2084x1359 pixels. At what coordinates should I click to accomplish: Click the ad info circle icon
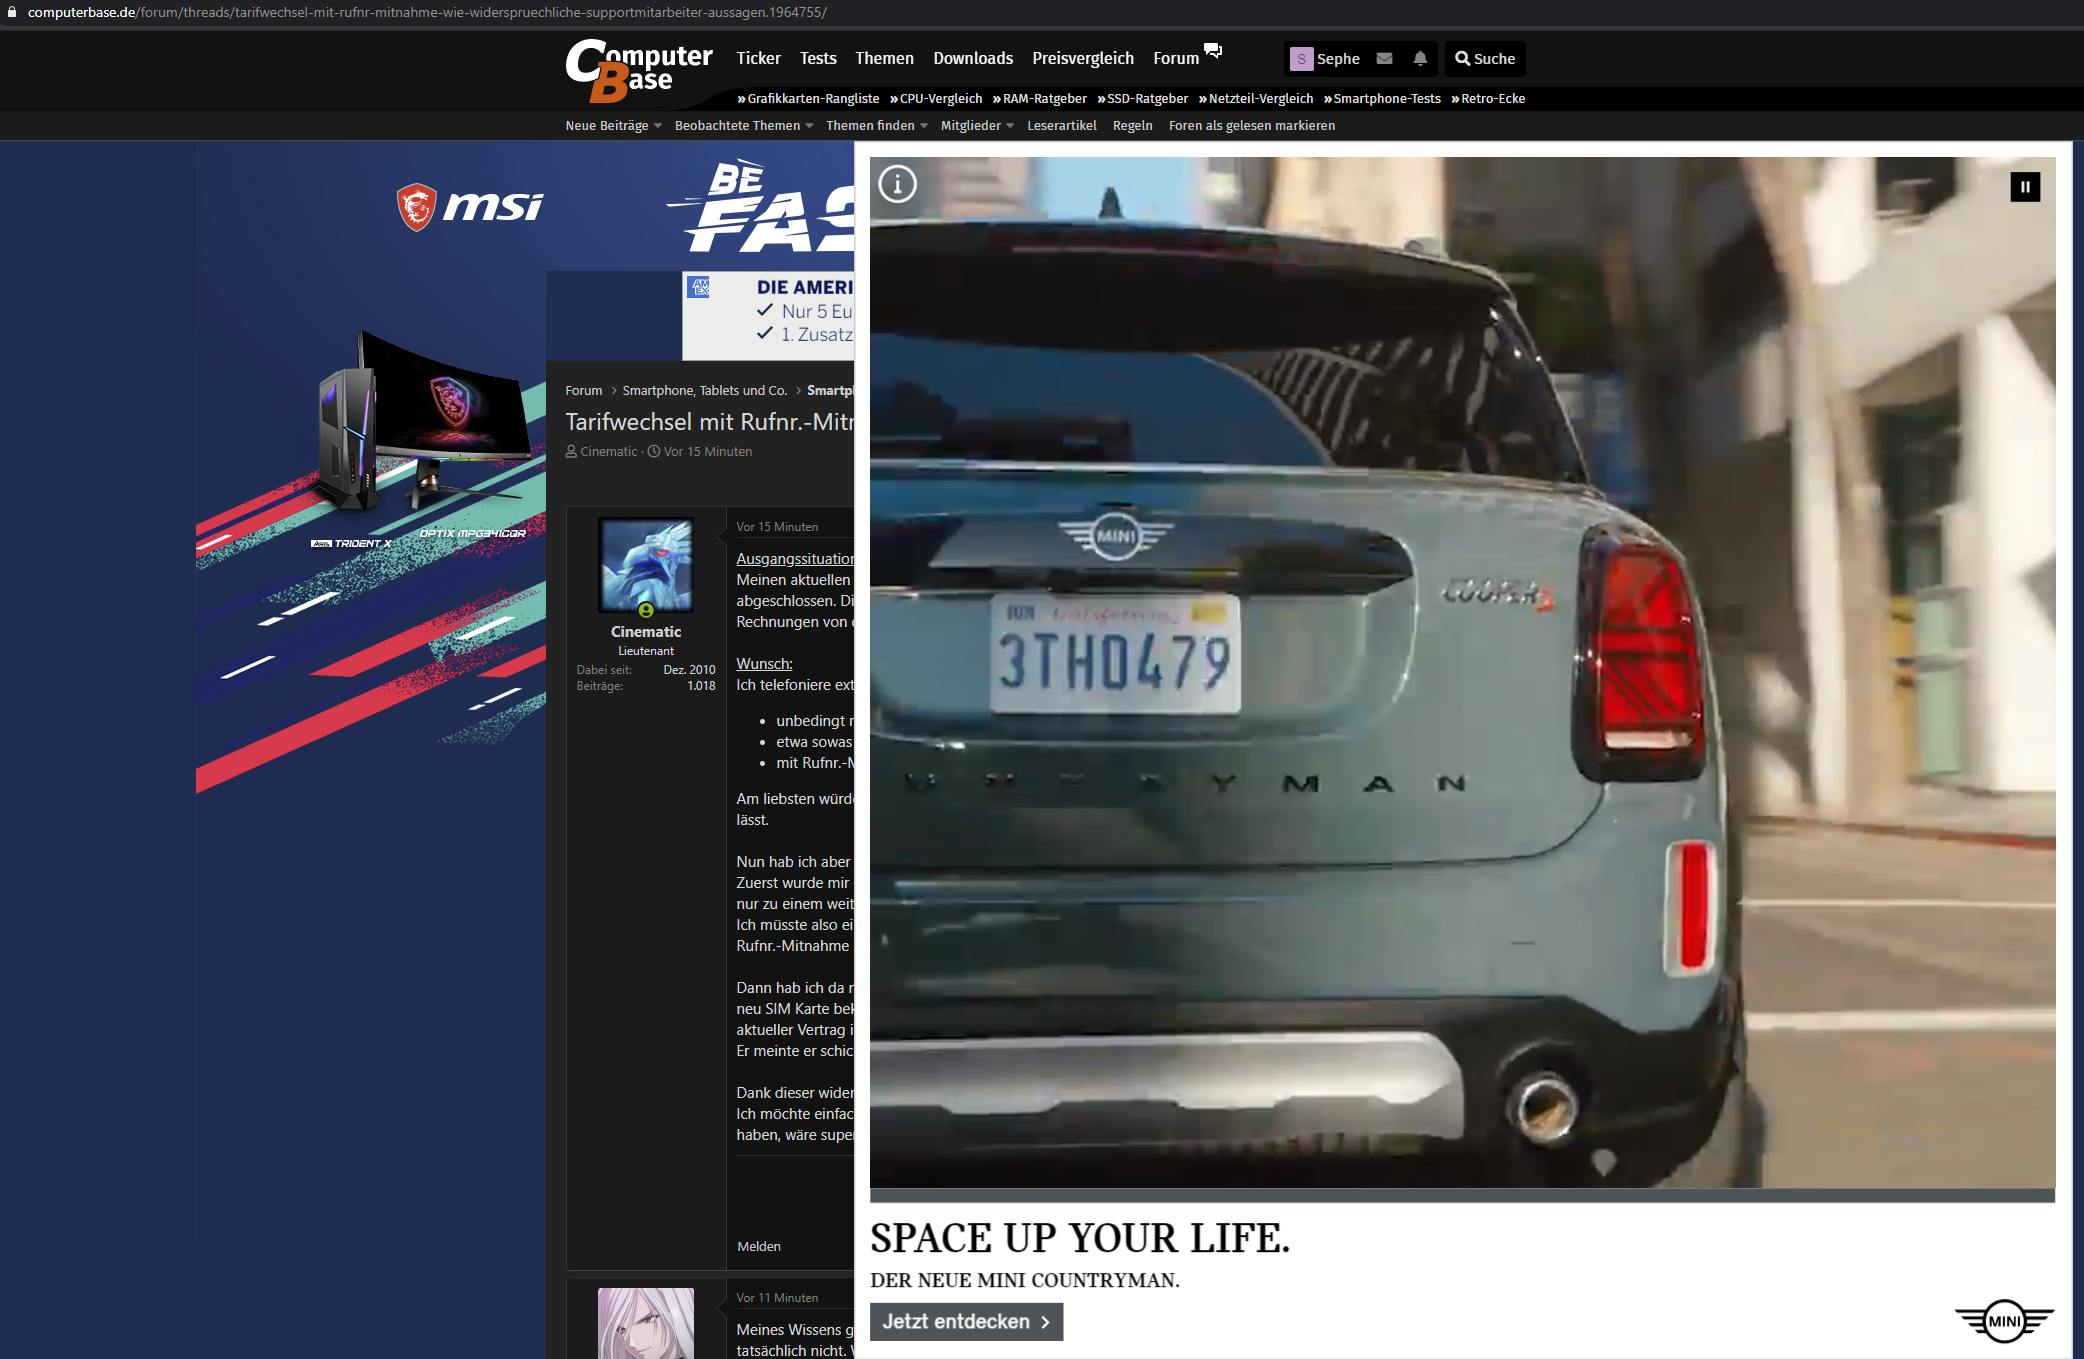(x=897, y=184)
